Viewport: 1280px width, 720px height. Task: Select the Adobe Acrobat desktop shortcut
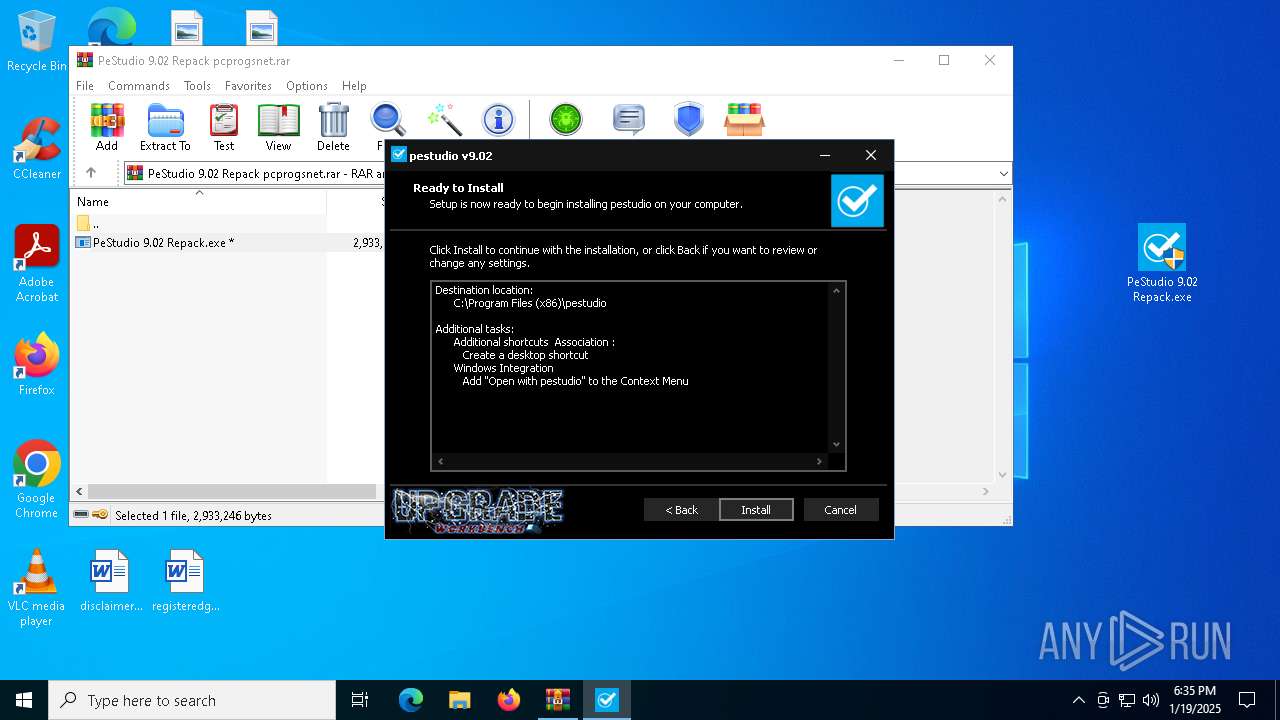(36, 264)
